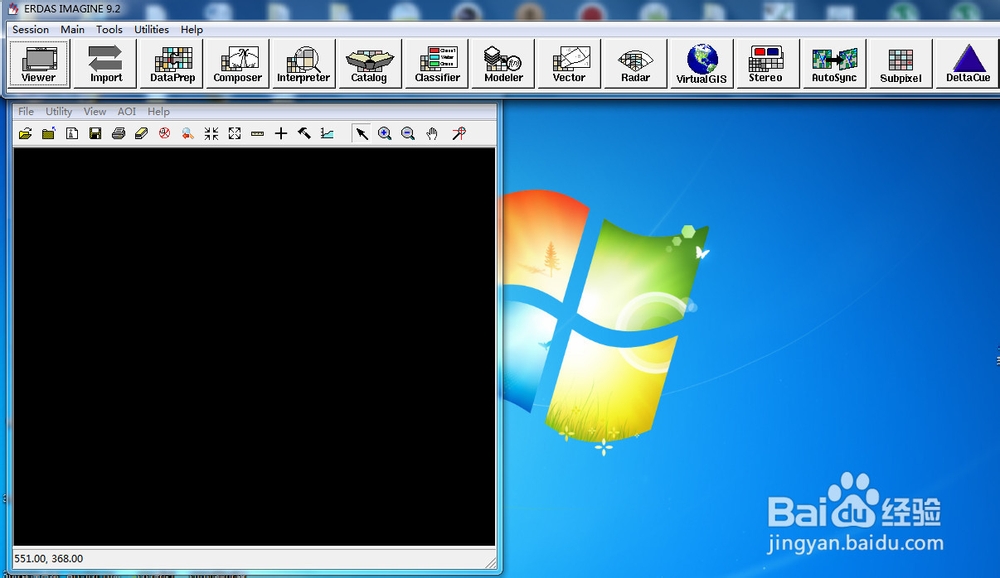Click the coordinates readout 551.00, 368.00

tap(48, 558)
